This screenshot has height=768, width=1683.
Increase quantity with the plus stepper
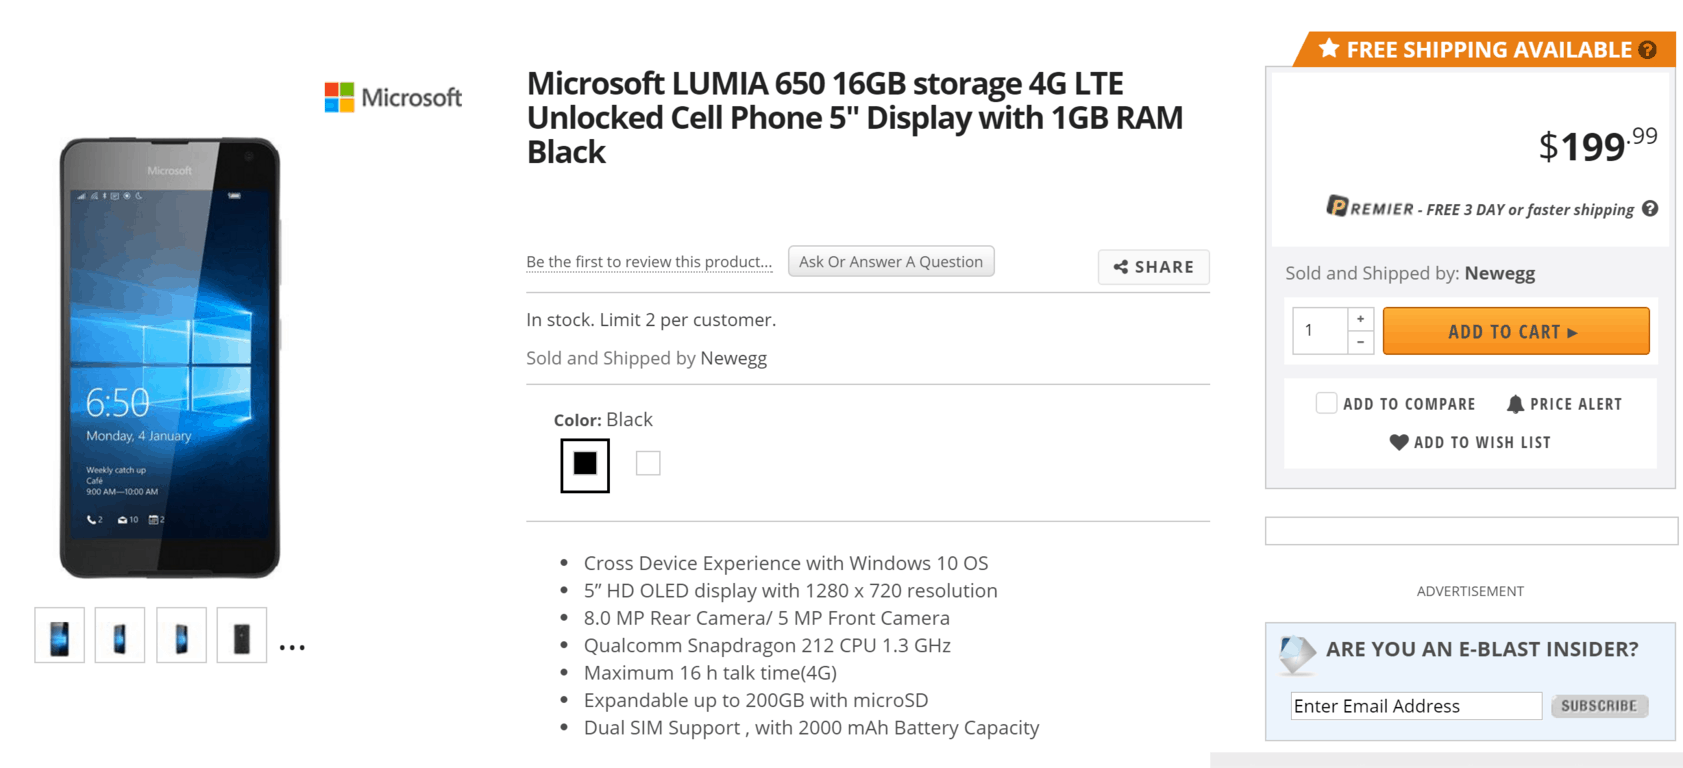(x=1360, y=319)
